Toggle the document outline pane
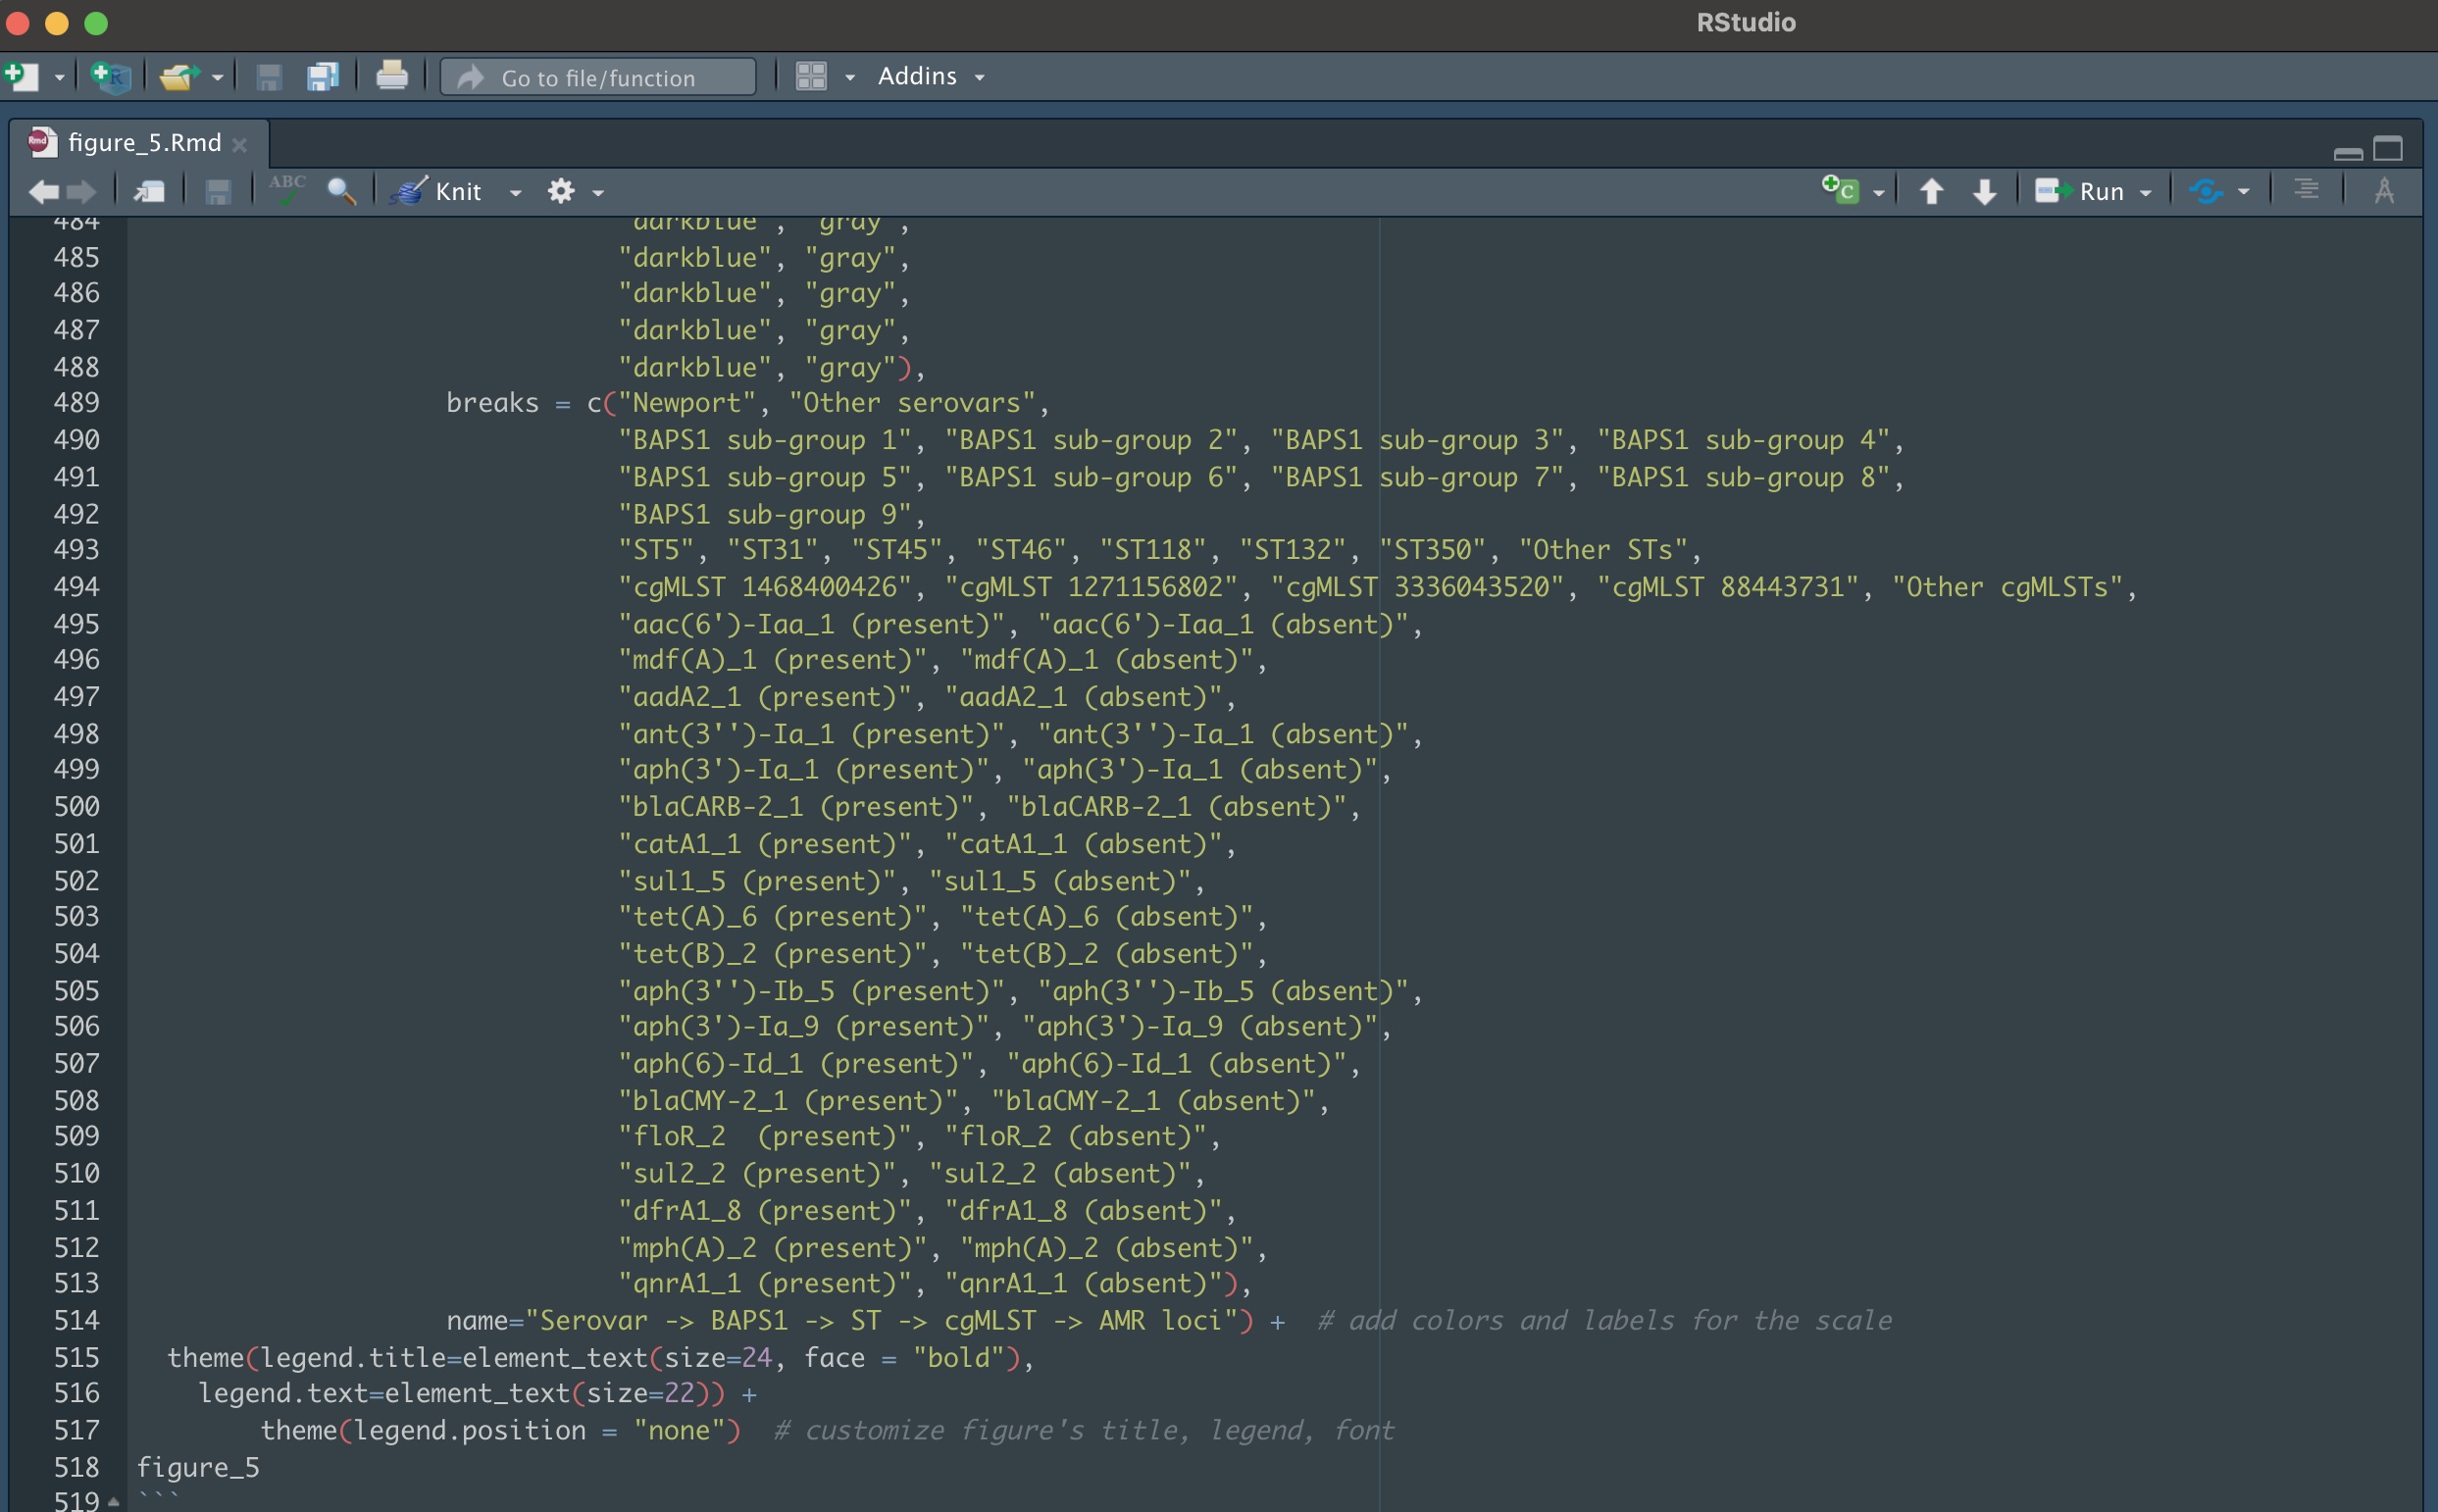This screenshot has height=1512, width=2438. 2306,190
